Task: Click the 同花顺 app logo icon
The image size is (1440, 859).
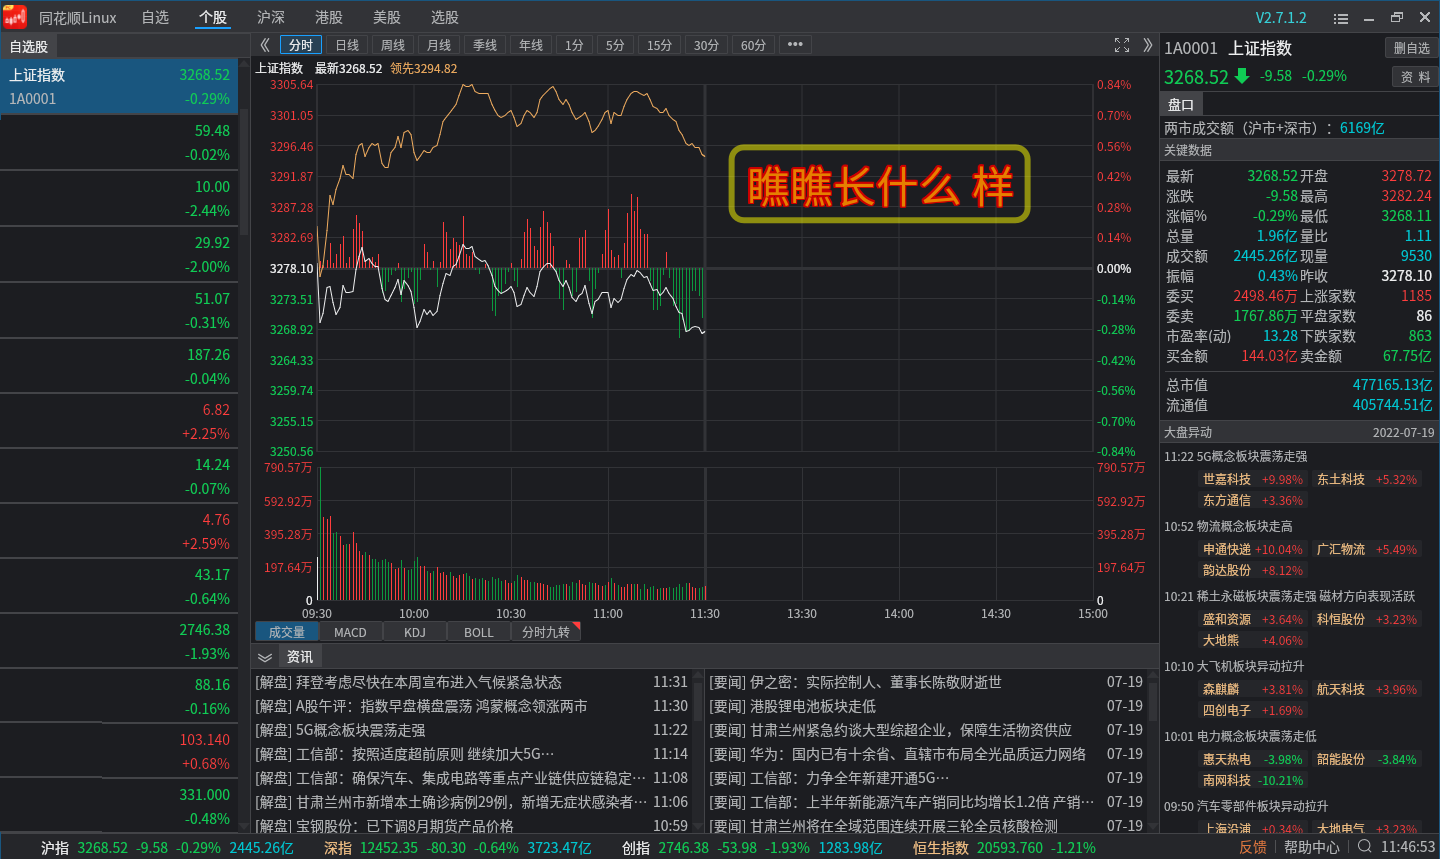Action: point(15,17)
